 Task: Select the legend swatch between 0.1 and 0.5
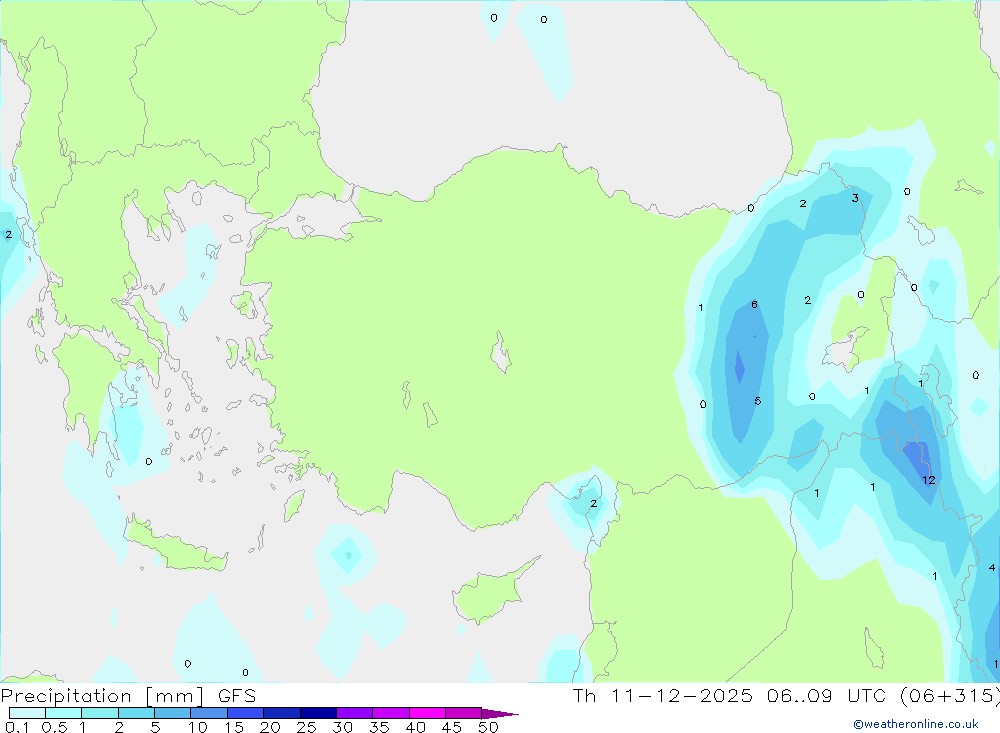27,713
